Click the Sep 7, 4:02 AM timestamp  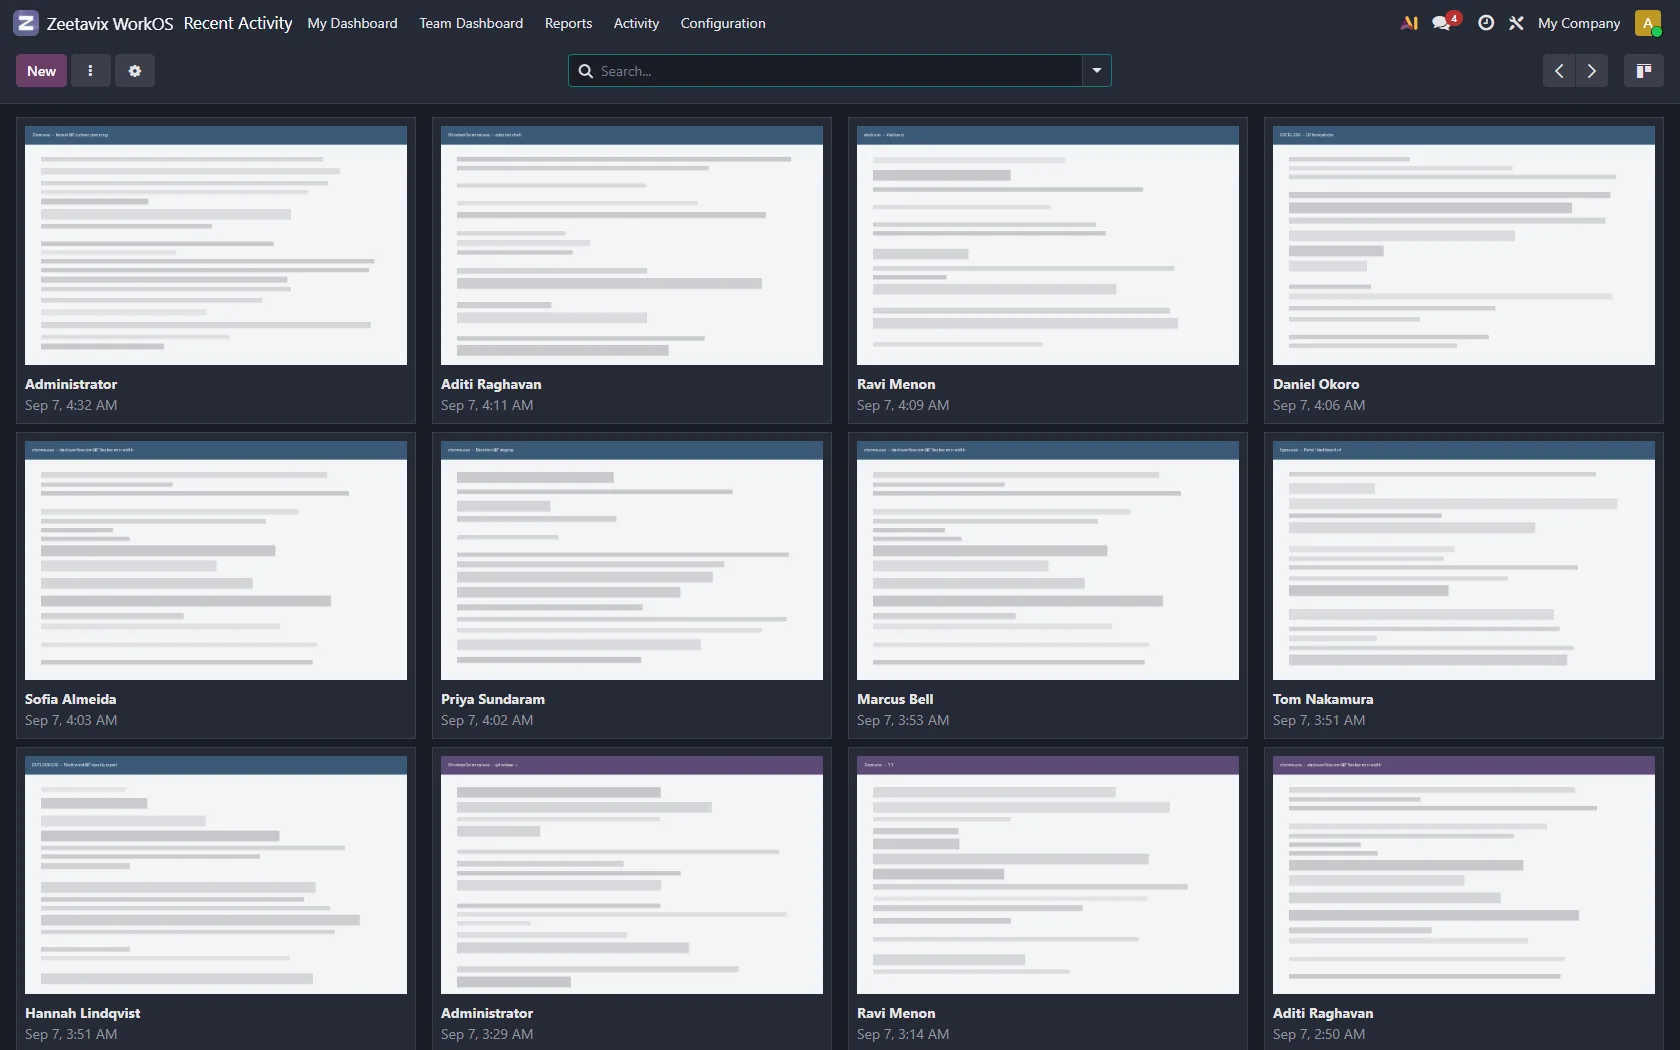[x=487, y=720]
